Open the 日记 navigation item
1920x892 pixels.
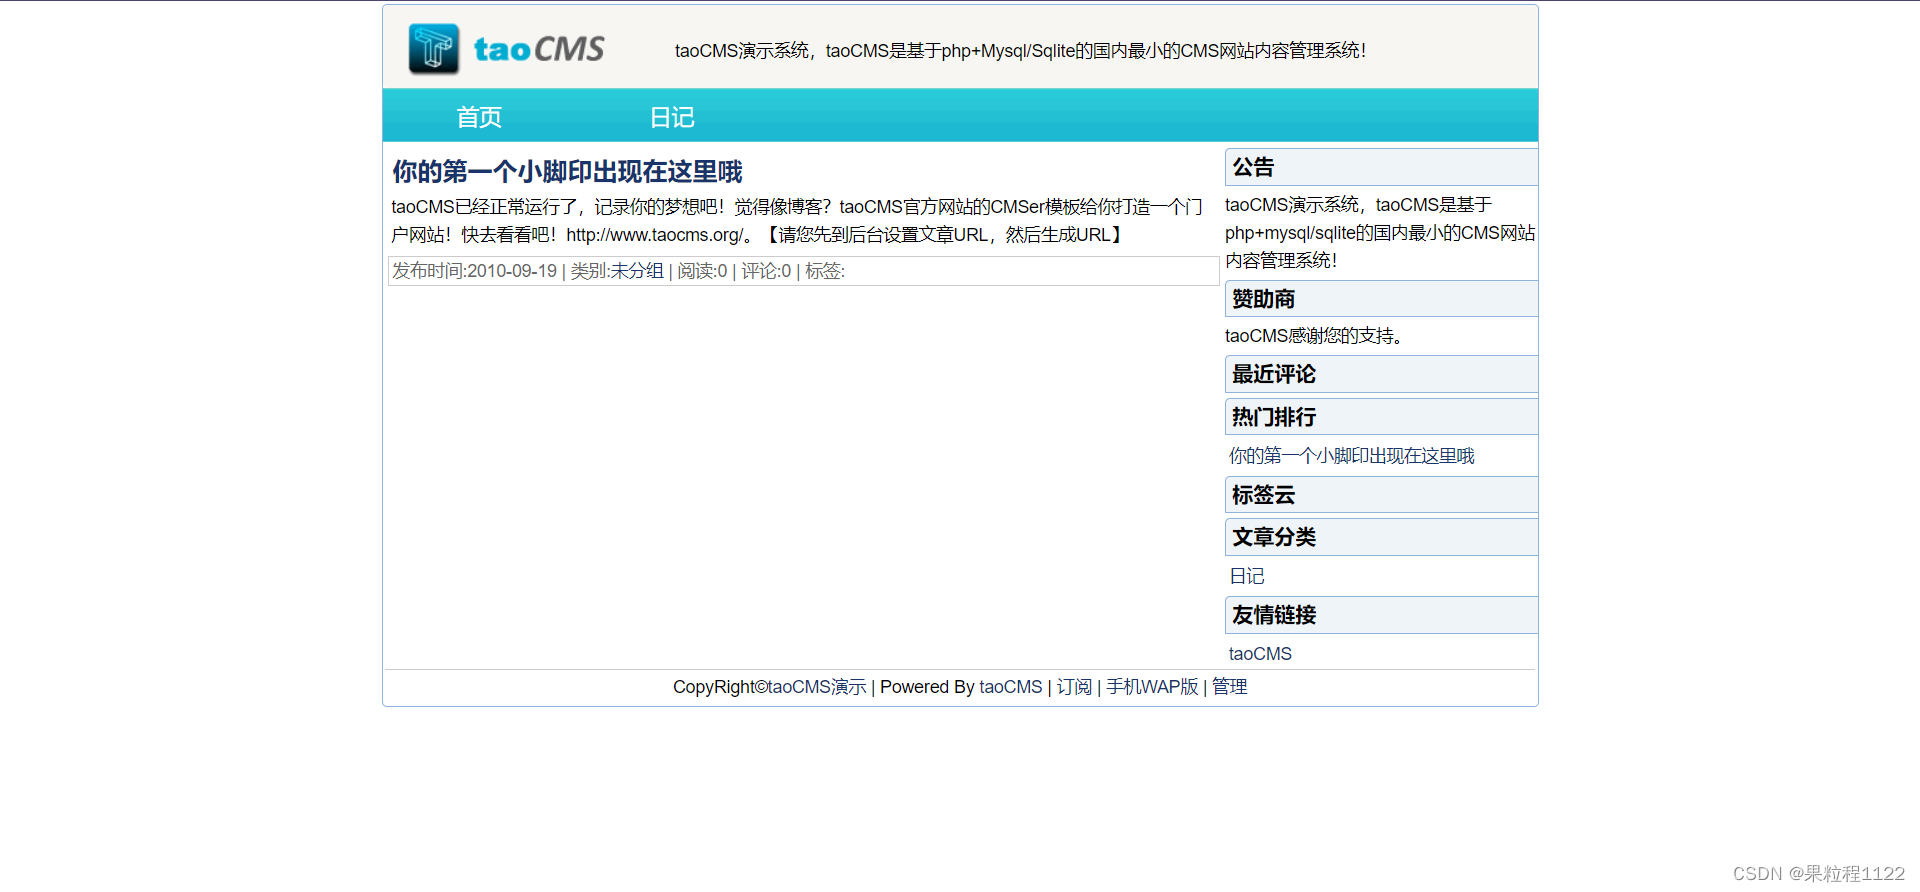tap(672, 117)
